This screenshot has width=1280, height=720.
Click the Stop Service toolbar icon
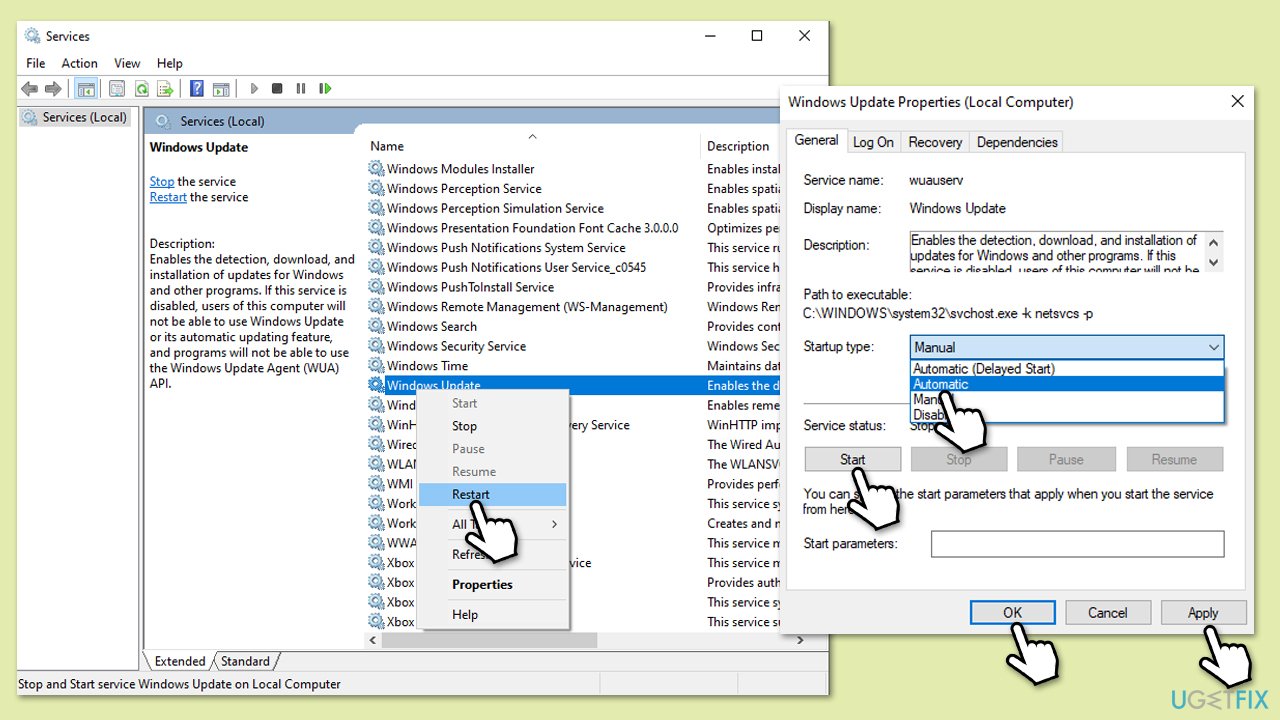277,89
